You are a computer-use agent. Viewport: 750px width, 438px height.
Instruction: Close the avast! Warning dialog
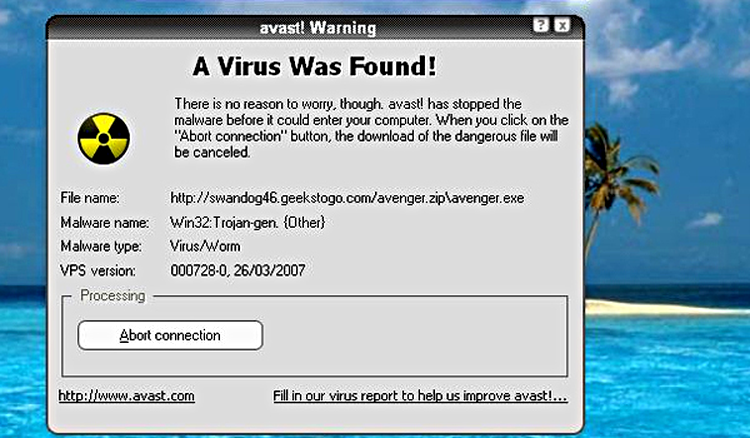pos(562,25)
